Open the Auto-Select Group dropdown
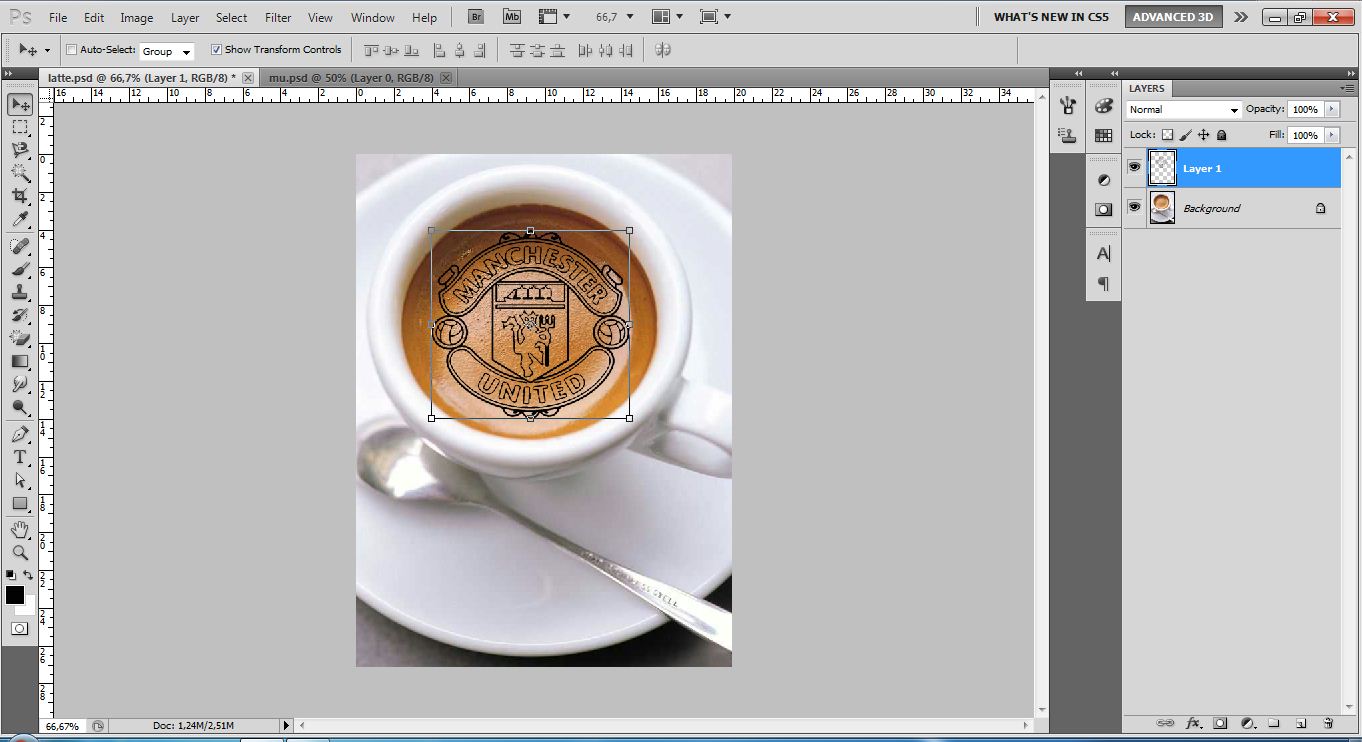Image resolution: width=1362 pixels, height=742 pixels. [166, 51]
